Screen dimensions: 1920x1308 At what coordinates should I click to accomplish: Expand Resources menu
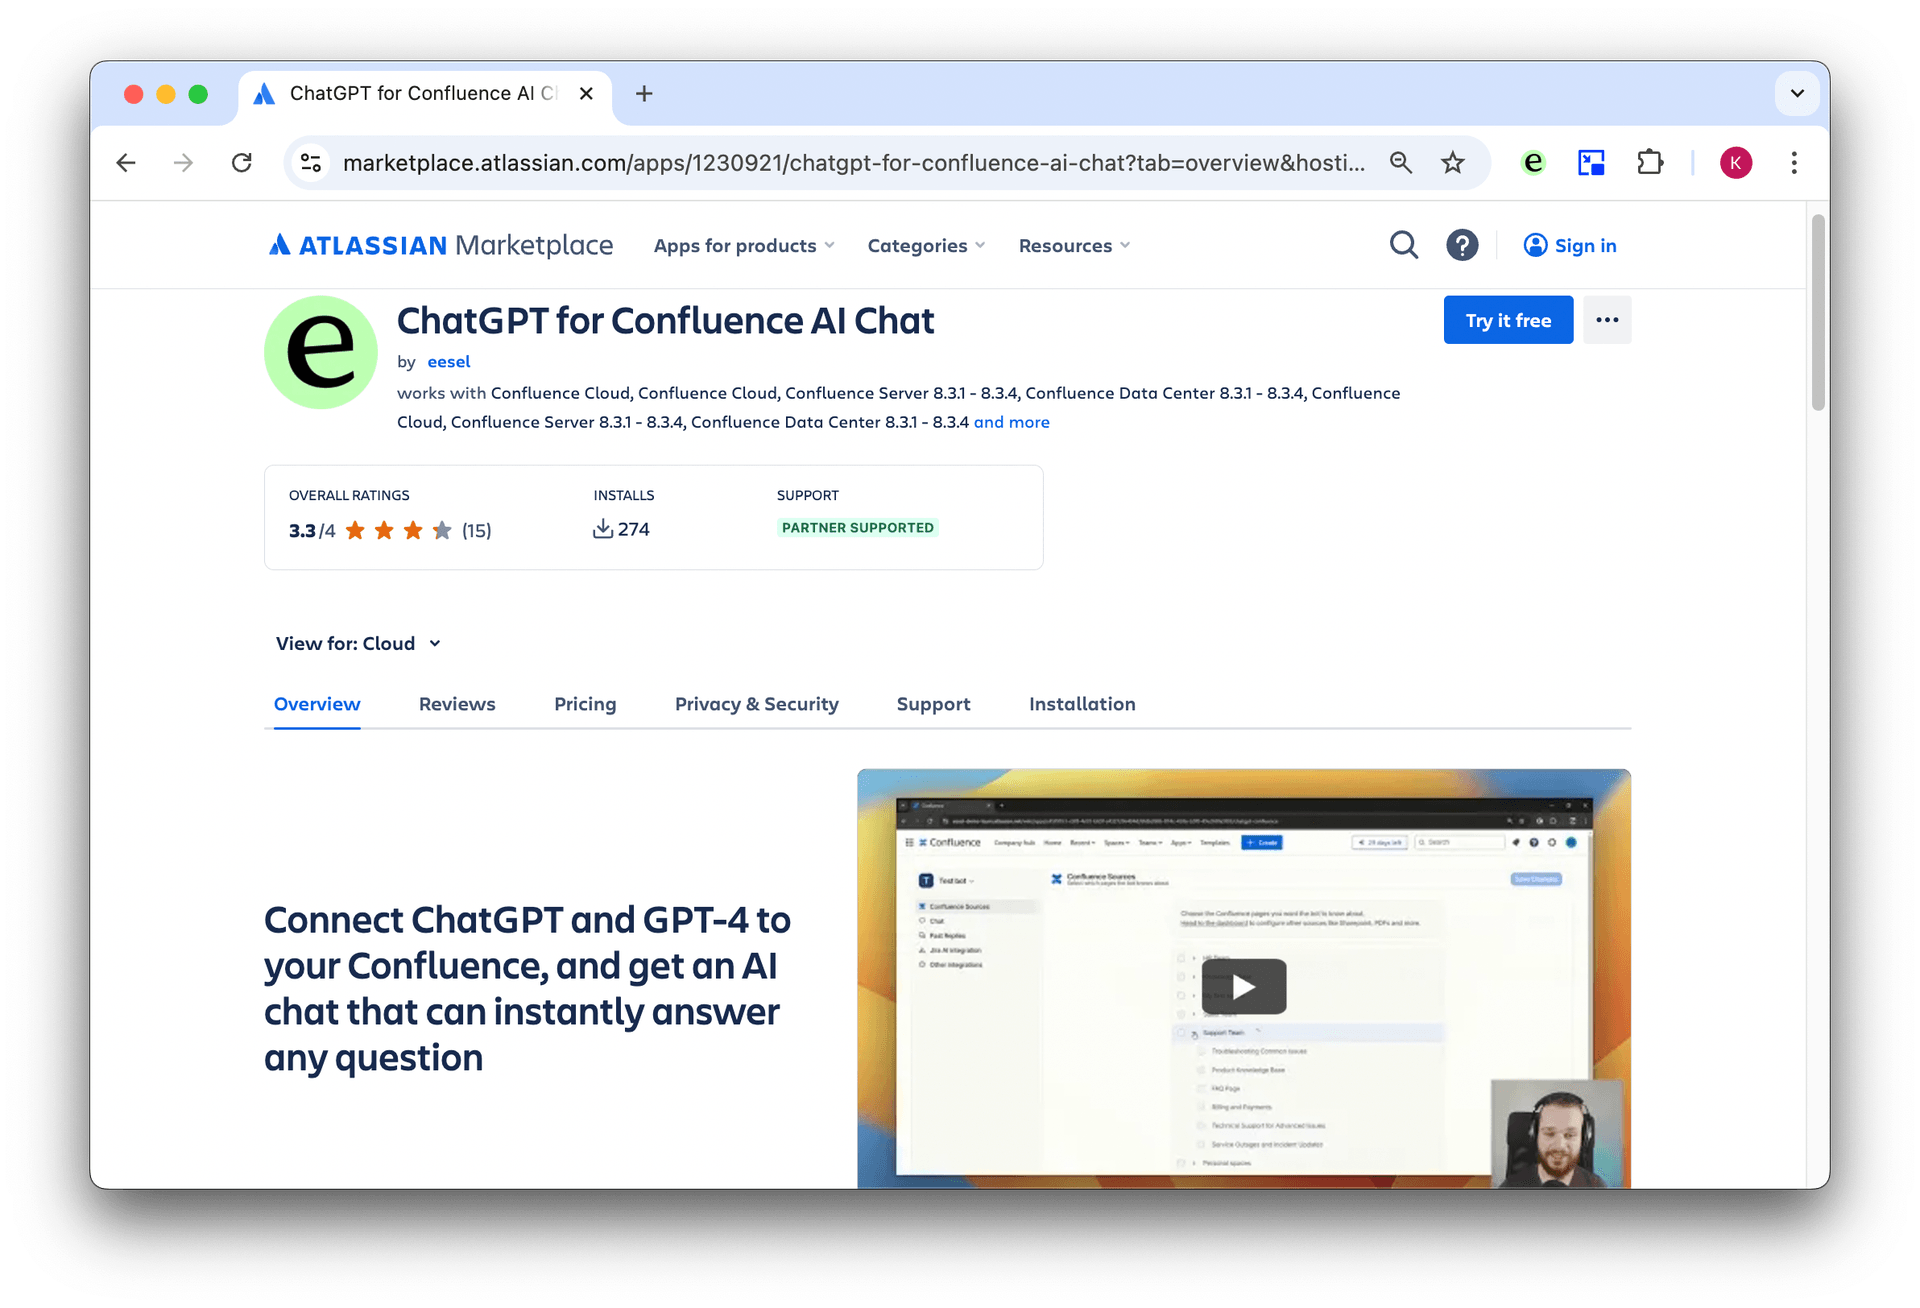1074,246
